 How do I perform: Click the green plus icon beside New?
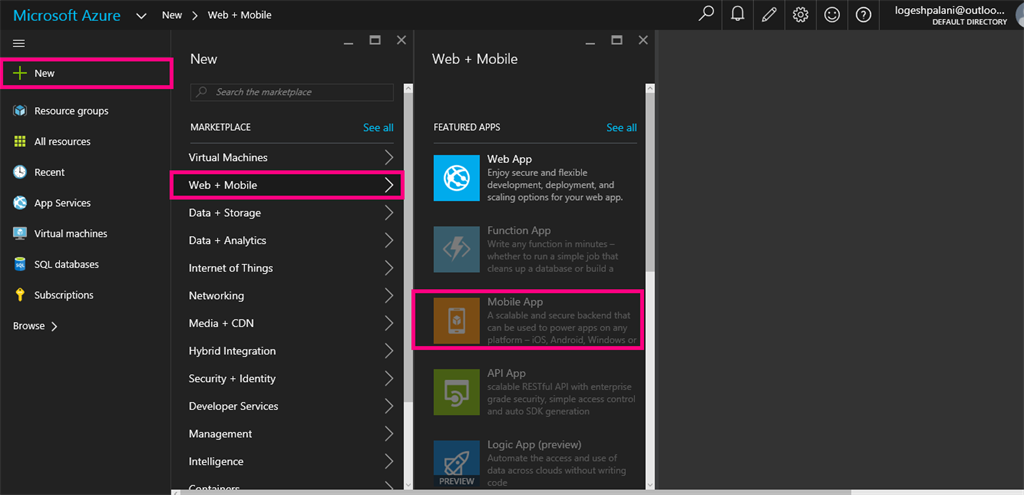[x=20, y=73]
